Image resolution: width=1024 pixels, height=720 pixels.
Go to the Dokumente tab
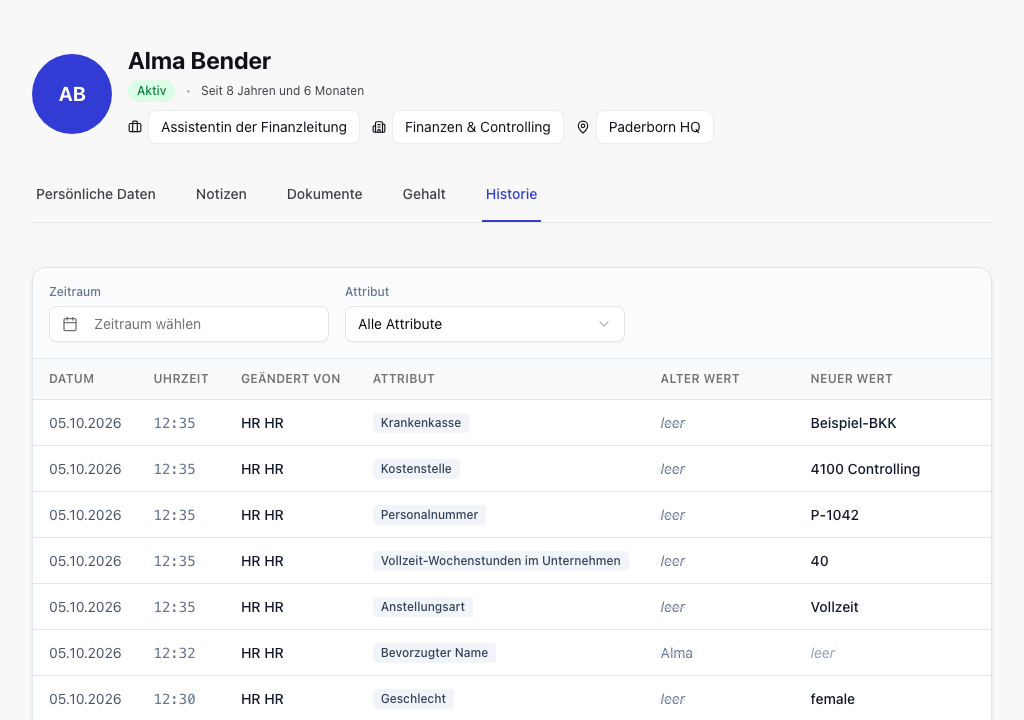[325, 194]
